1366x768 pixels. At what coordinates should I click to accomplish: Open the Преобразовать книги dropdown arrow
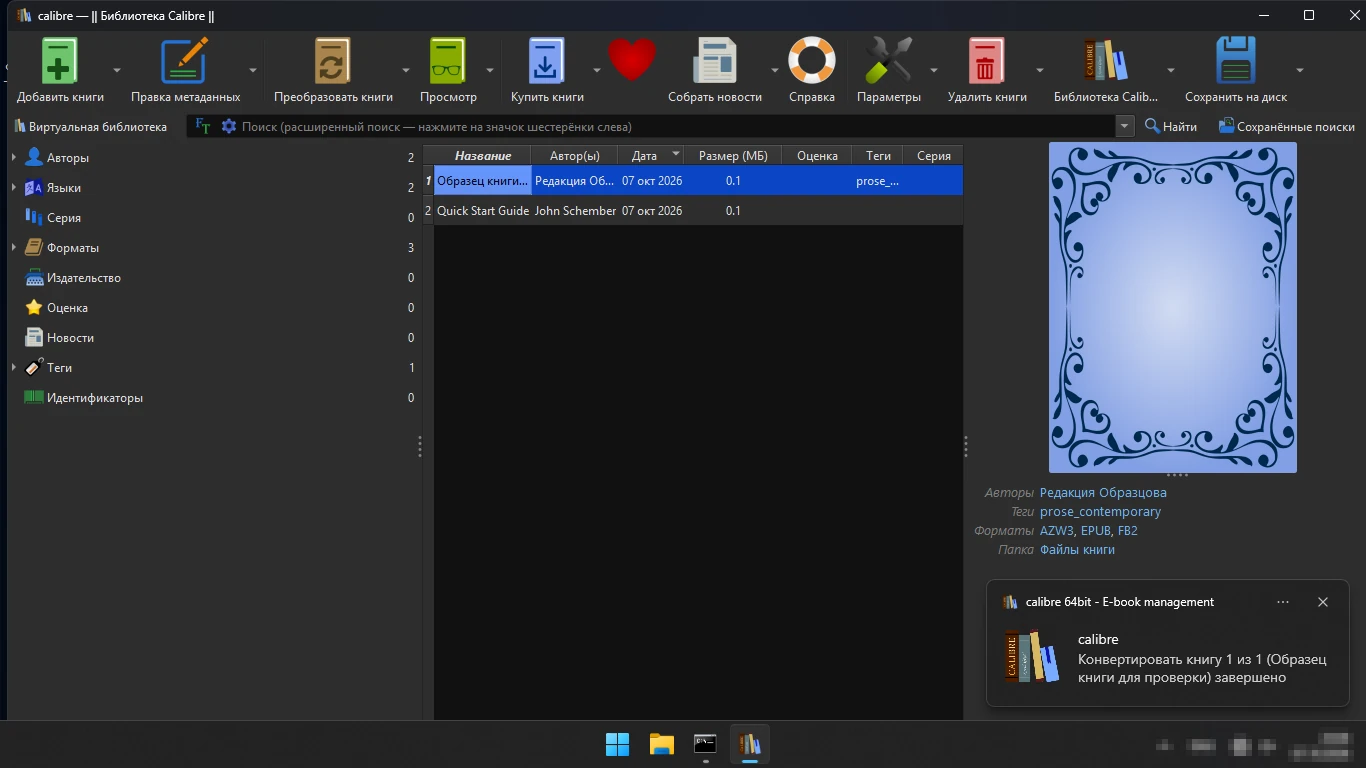point(406,70)
